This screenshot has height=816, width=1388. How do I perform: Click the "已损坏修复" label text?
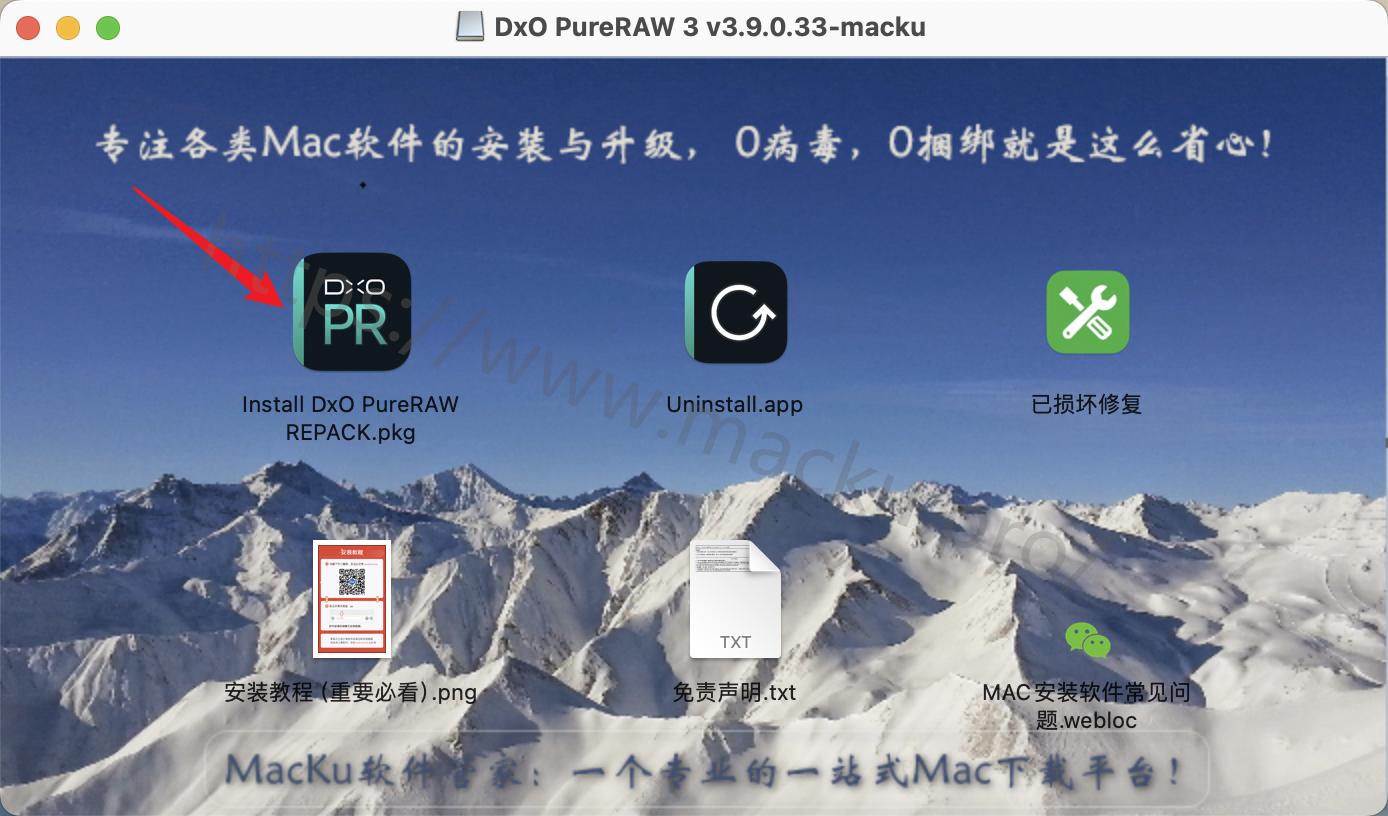click(1087, 405)
